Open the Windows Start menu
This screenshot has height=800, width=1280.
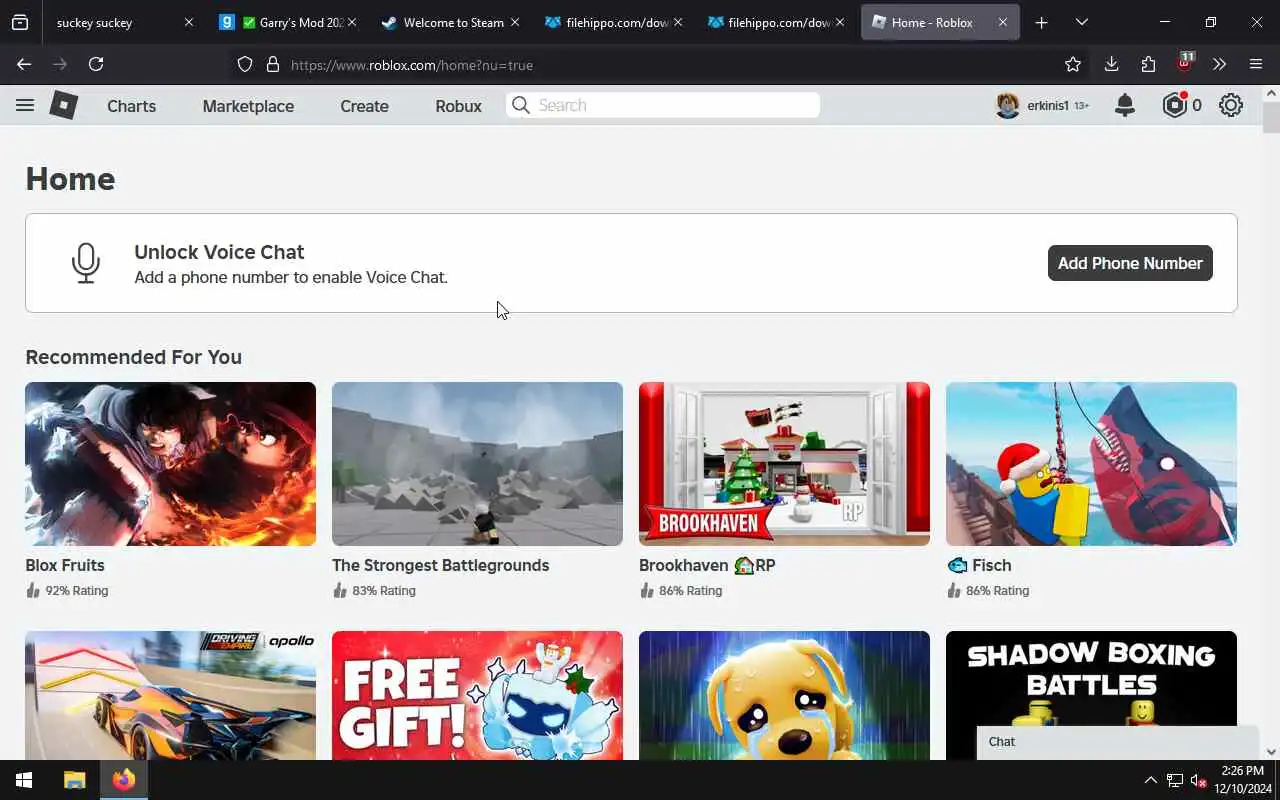click(24, 780)
